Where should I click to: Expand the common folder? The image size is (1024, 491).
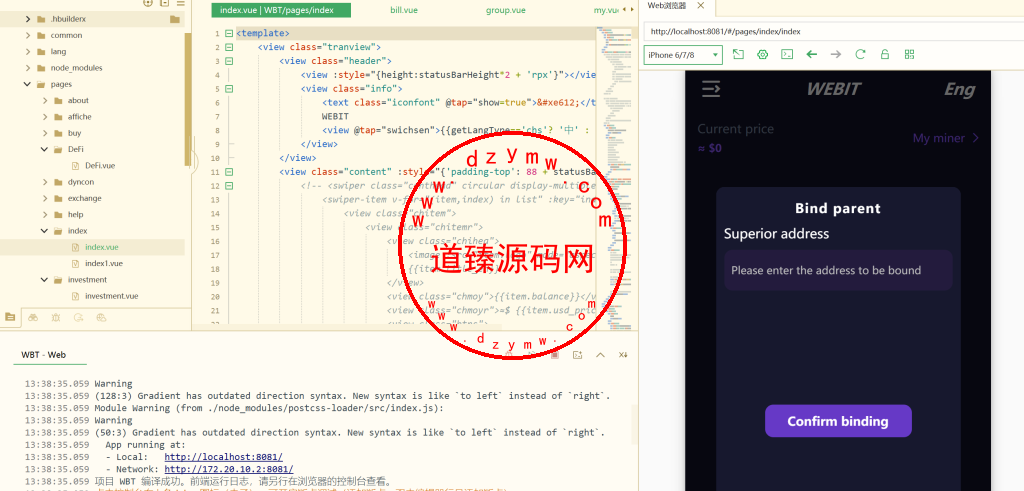(x=27, y=35)
